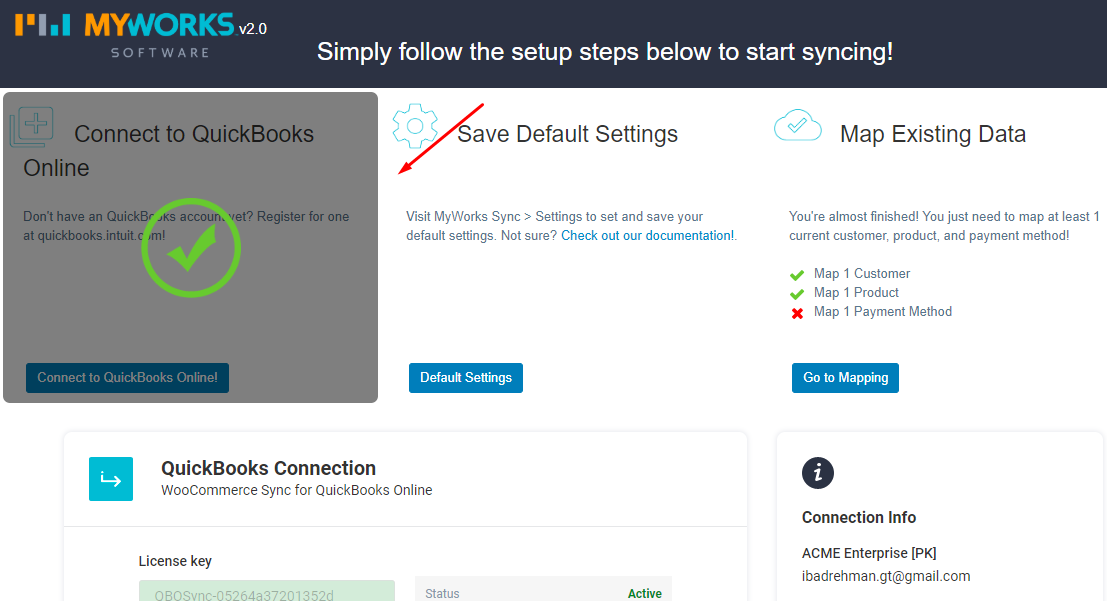The height and width of the screenshot is (601, 1107).
Task: Open Default Settings via the blue button
Action: pyautogui.click(x=465, y=378)
